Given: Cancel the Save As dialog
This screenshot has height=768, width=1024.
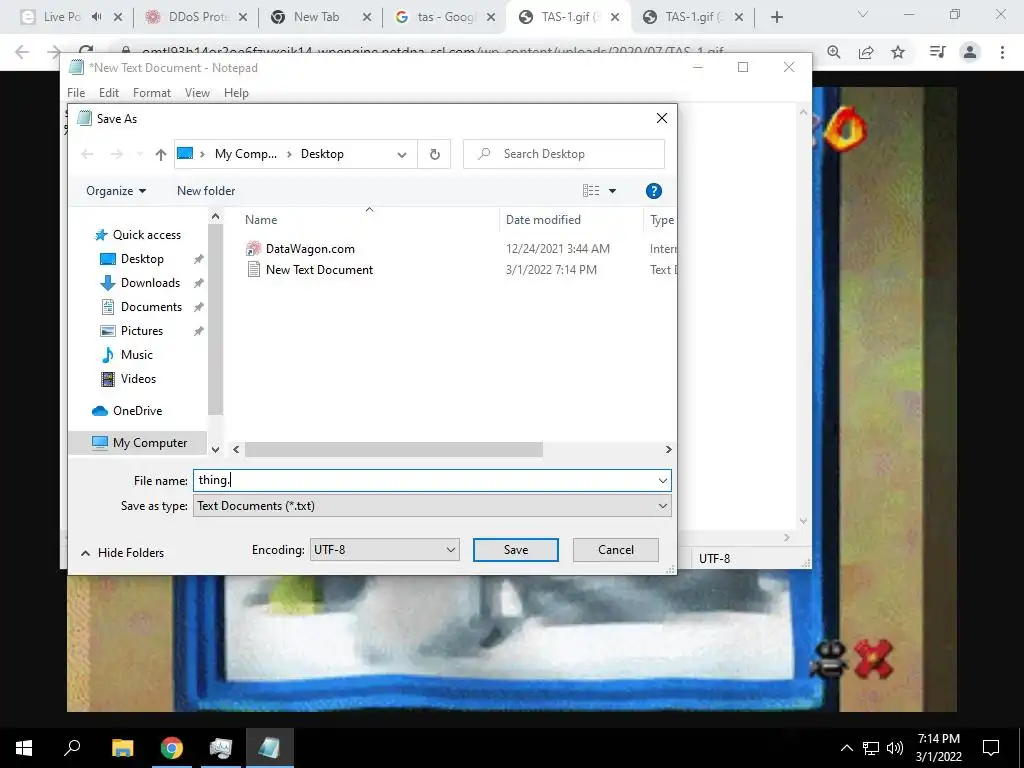Looking at the screenshot, I should click(x=615, y=550).
